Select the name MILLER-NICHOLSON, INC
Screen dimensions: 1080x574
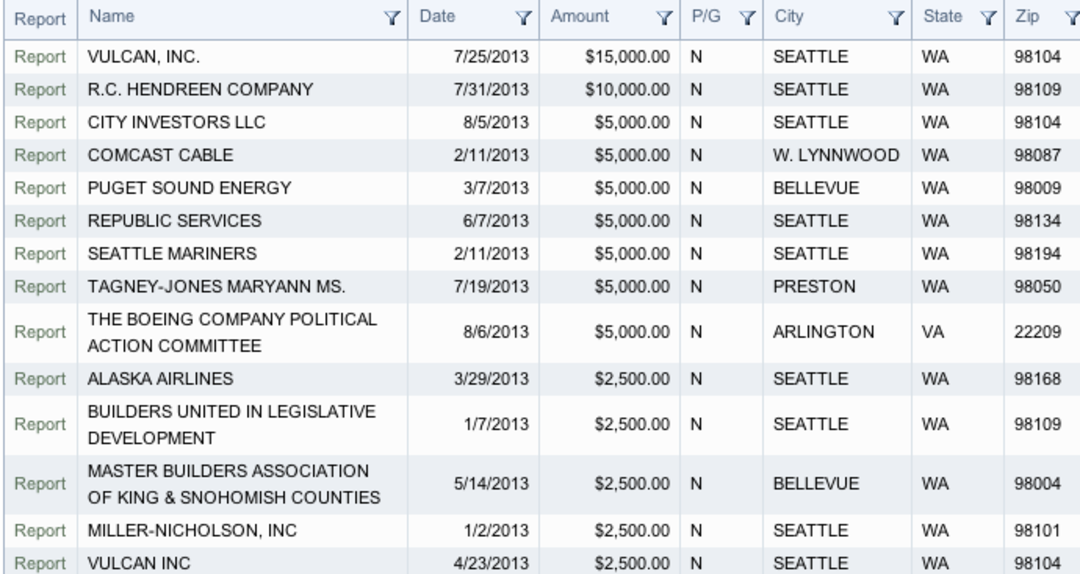(192, 531)
